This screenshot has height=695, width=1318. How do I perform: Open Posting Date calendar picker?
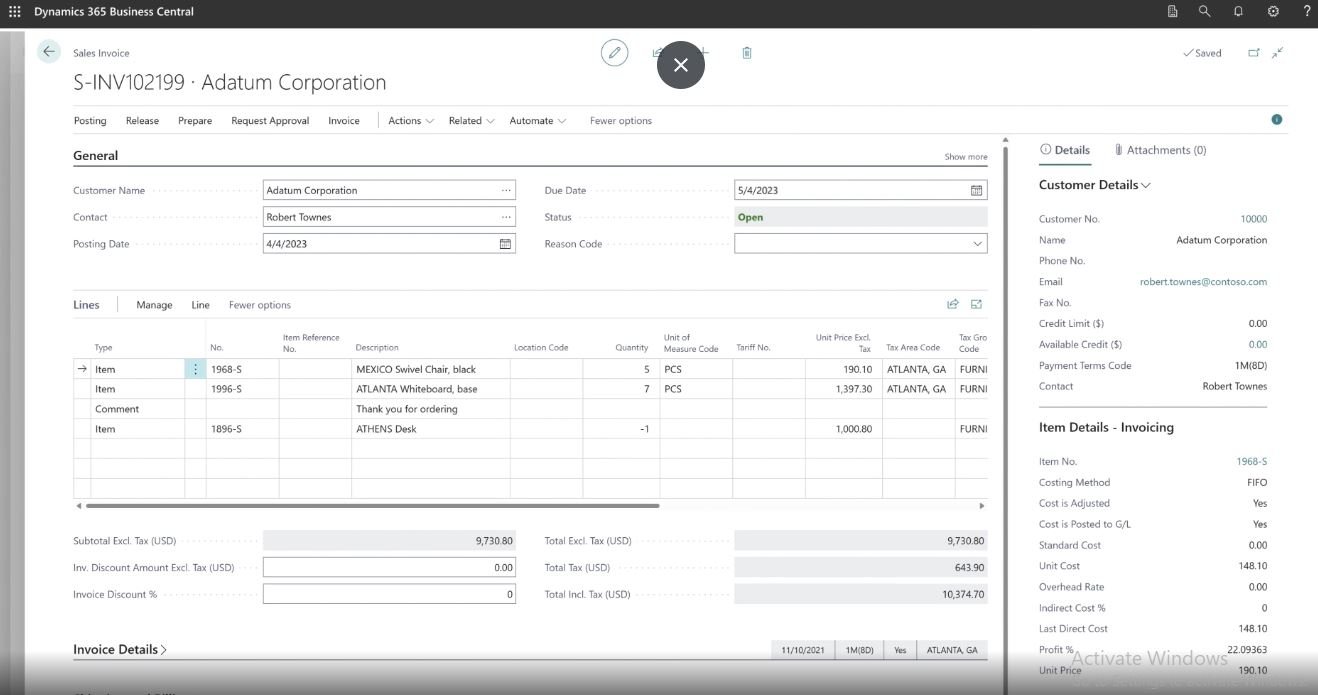pyautogui.click(x=505, y=244)
